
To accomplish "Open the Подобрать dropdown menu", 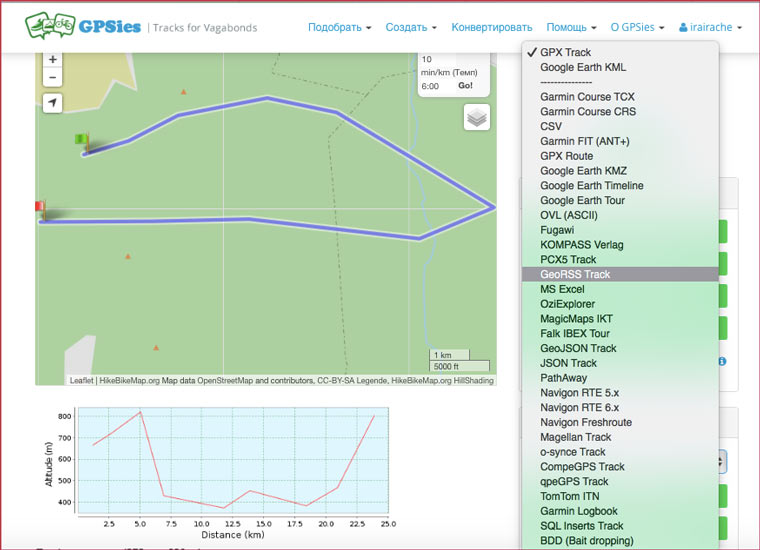I will click(339, 28).
